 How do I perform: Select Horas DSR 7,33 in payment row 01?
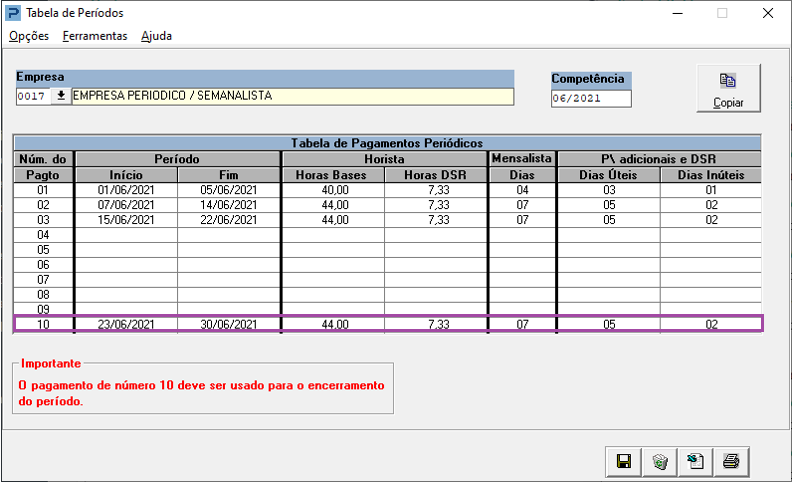(436, 190)
